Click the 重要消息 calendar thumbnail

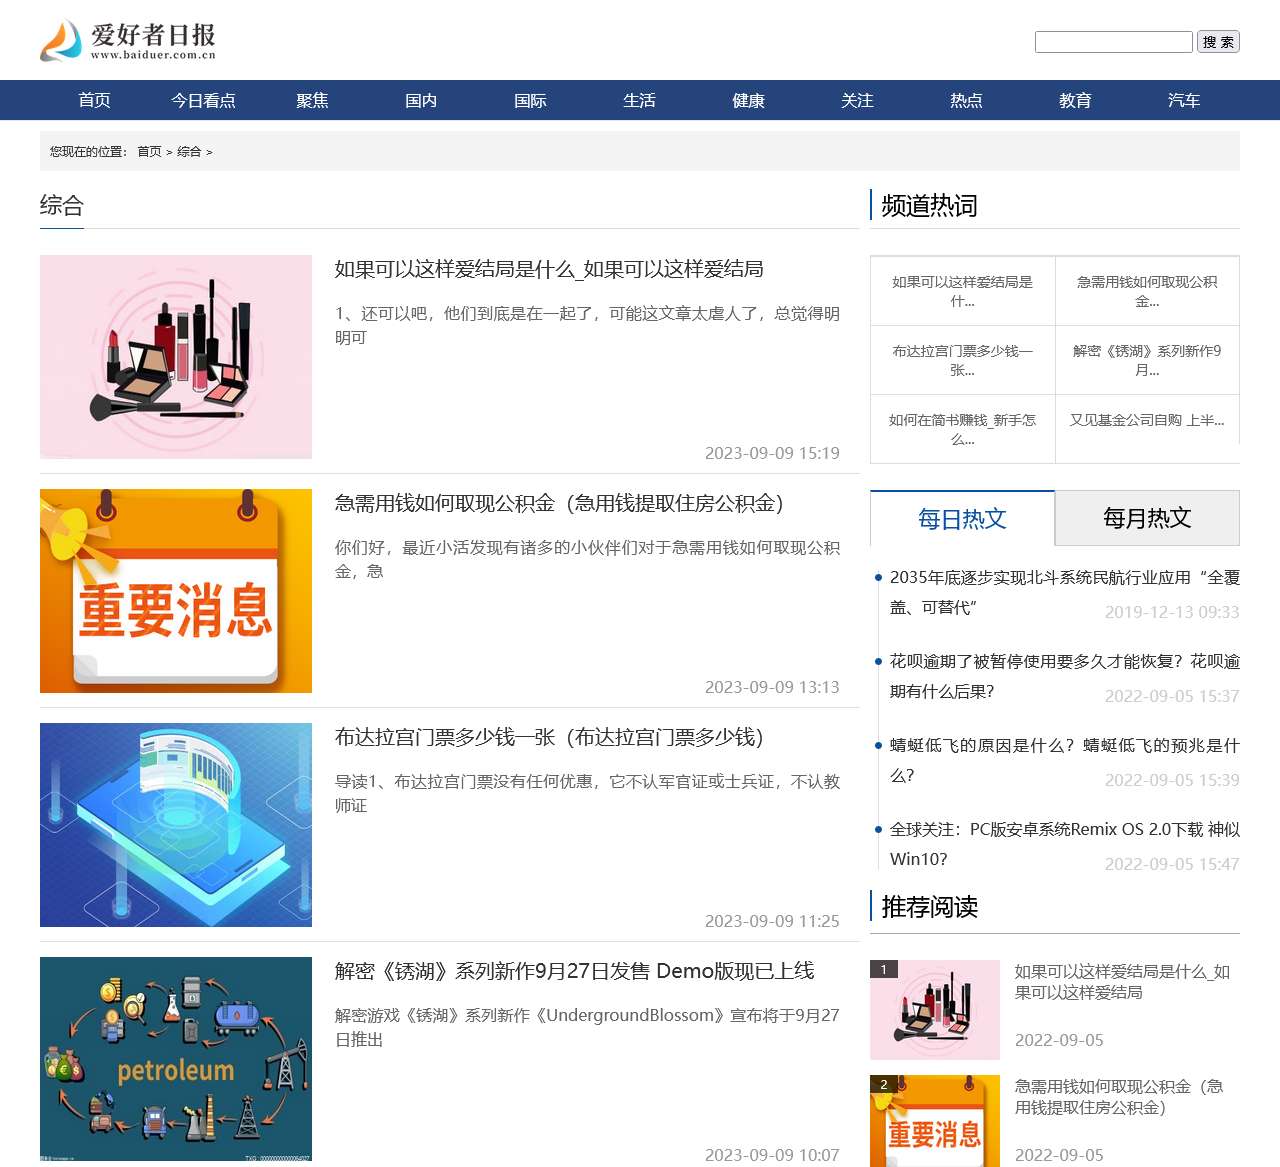pyautogui.click(x=175, y=590)
